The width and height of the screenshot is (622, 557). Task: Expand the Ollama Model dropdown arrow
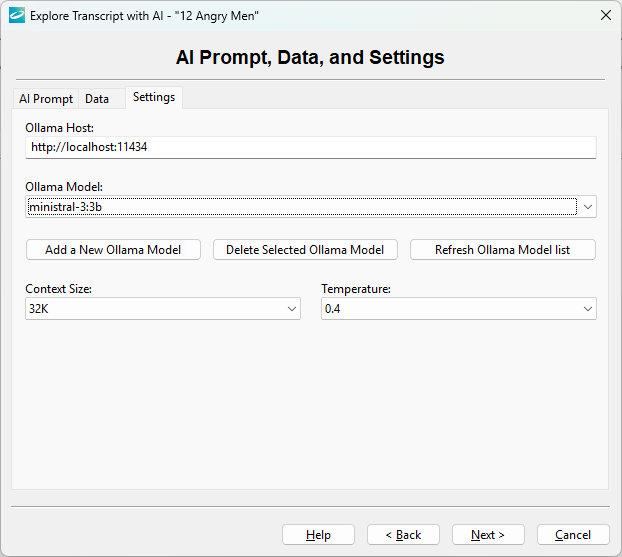pyautogui.click(x=588, y=207)
